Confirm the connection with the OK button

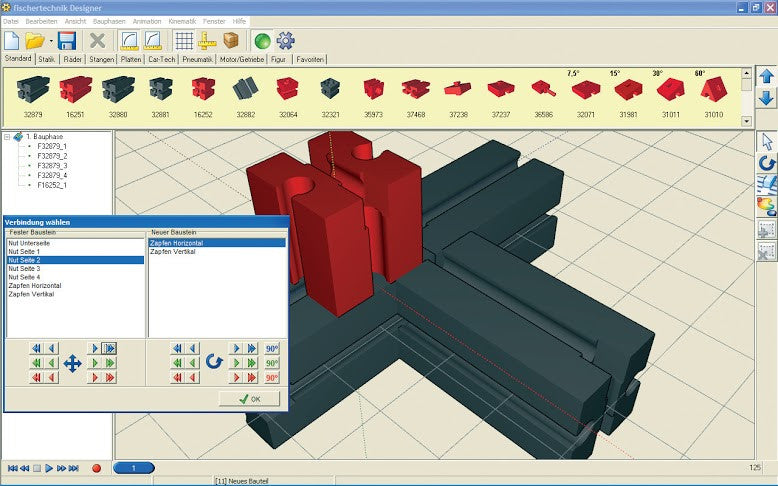pyautogui.click(x=248, y=398)
